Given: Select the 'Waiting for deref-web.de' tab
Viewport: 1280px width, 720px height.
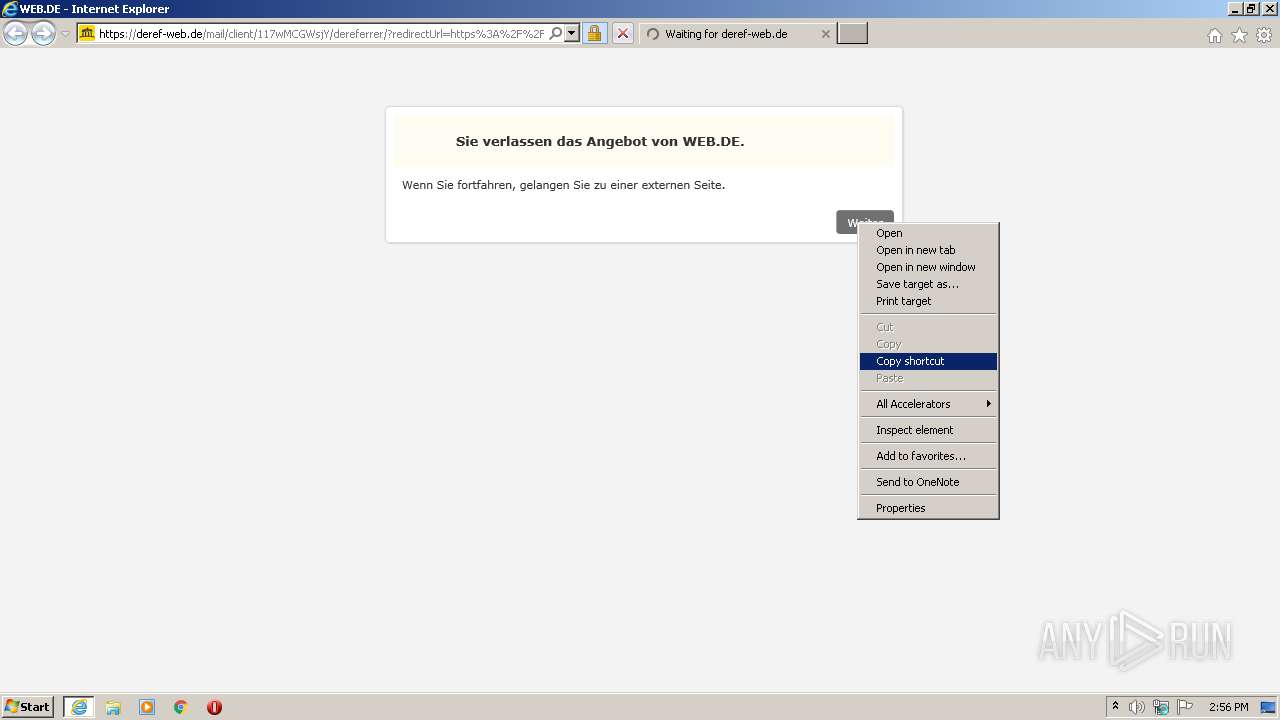Looking at the screenshot, I should tap(738, 33).
